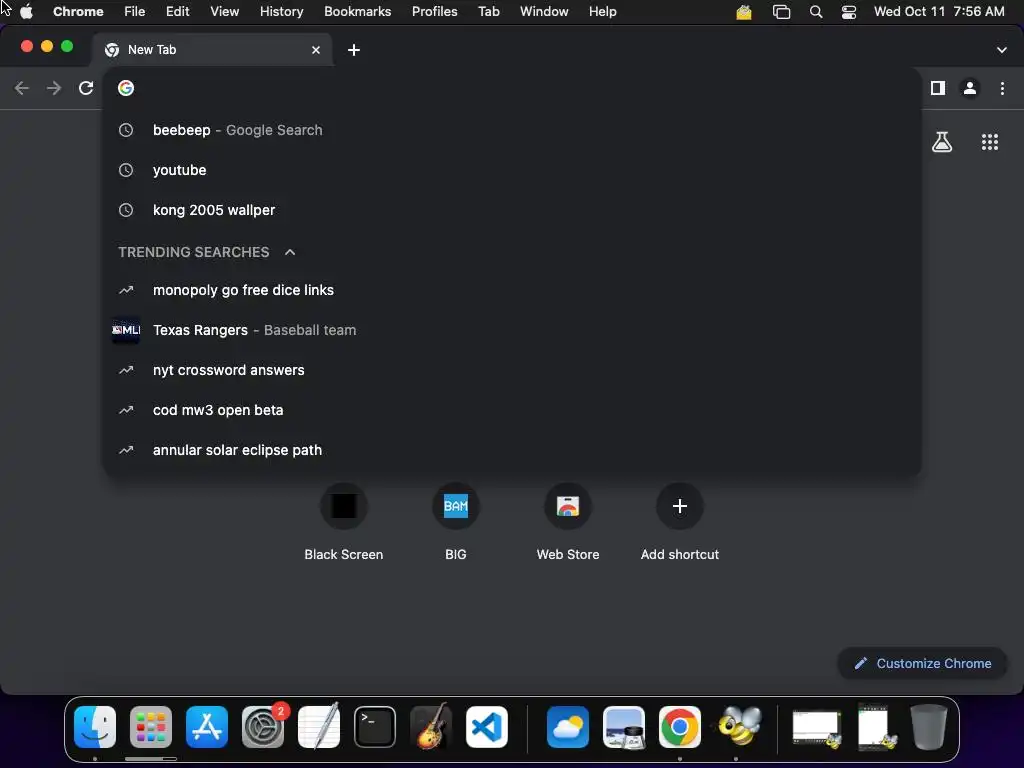Click Chrome icon in the dock
The height and width of the screenshot is (768, 1024).
(x=680, y=727)
